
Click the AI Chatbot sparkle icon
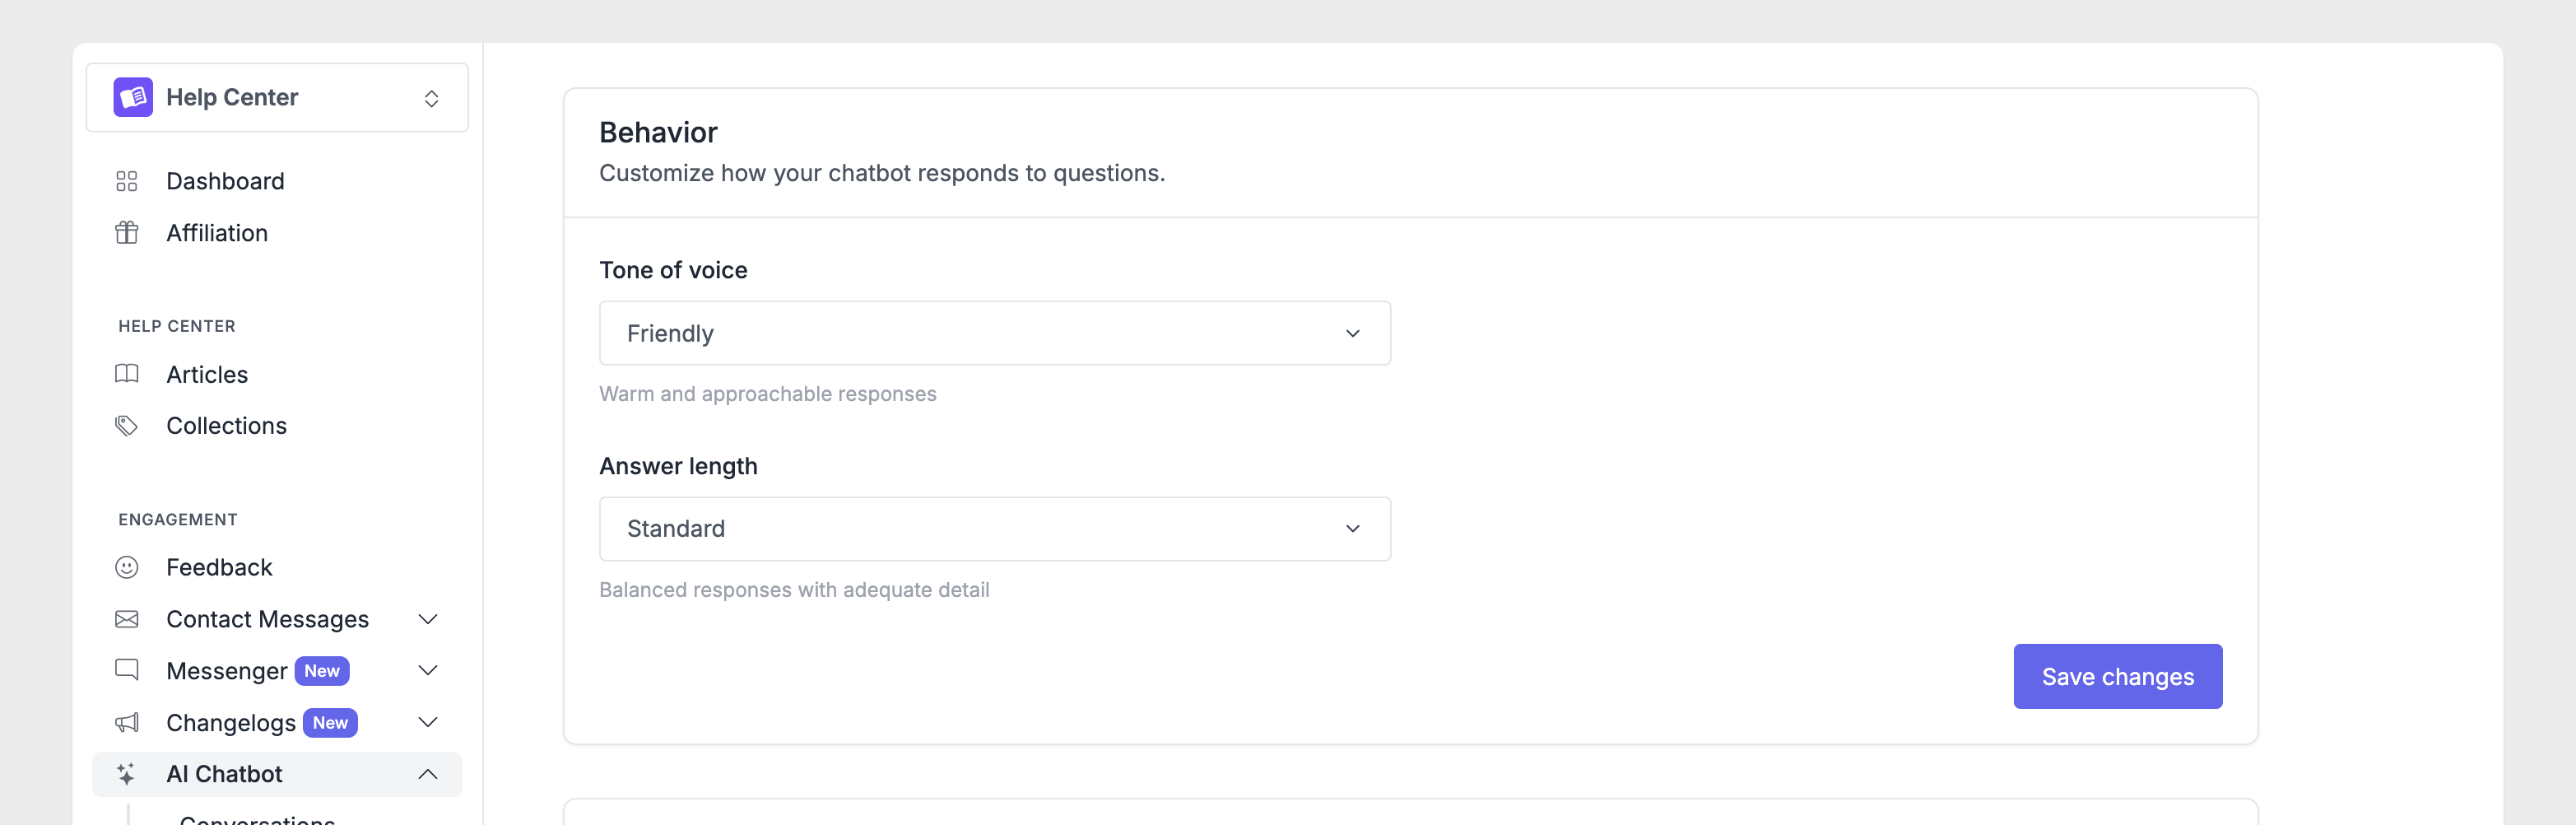click(x=127, y=774)
